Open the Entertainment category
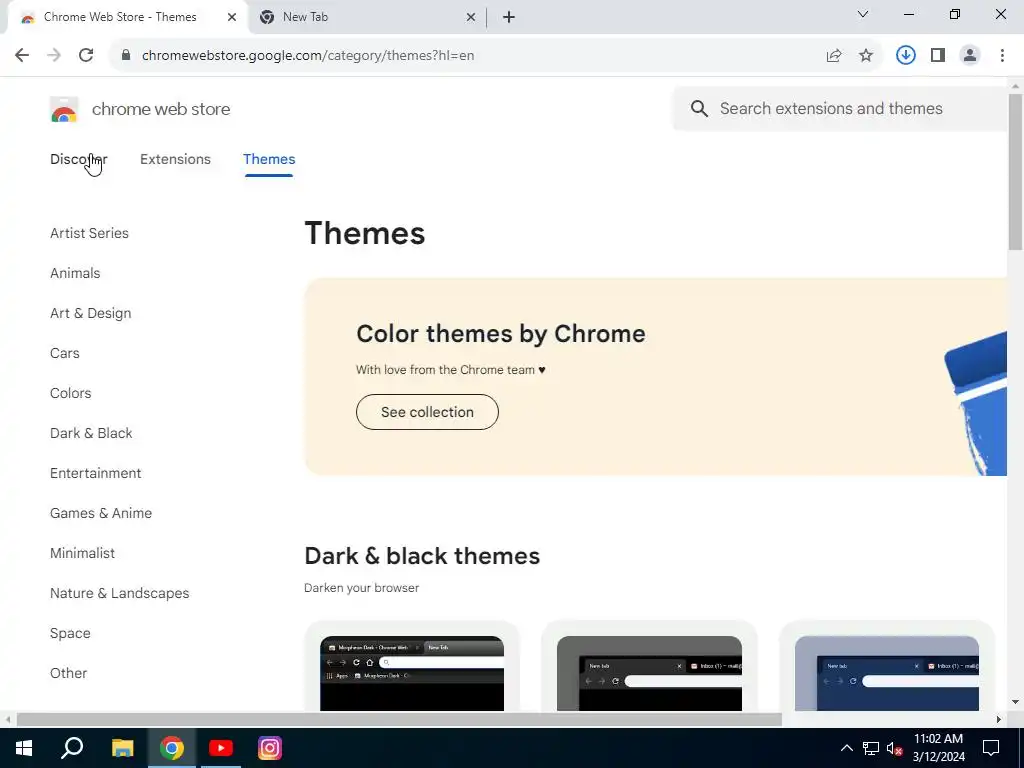This screenshot has height=768, width=1024. pyautogui.click(x=95, y=473)
